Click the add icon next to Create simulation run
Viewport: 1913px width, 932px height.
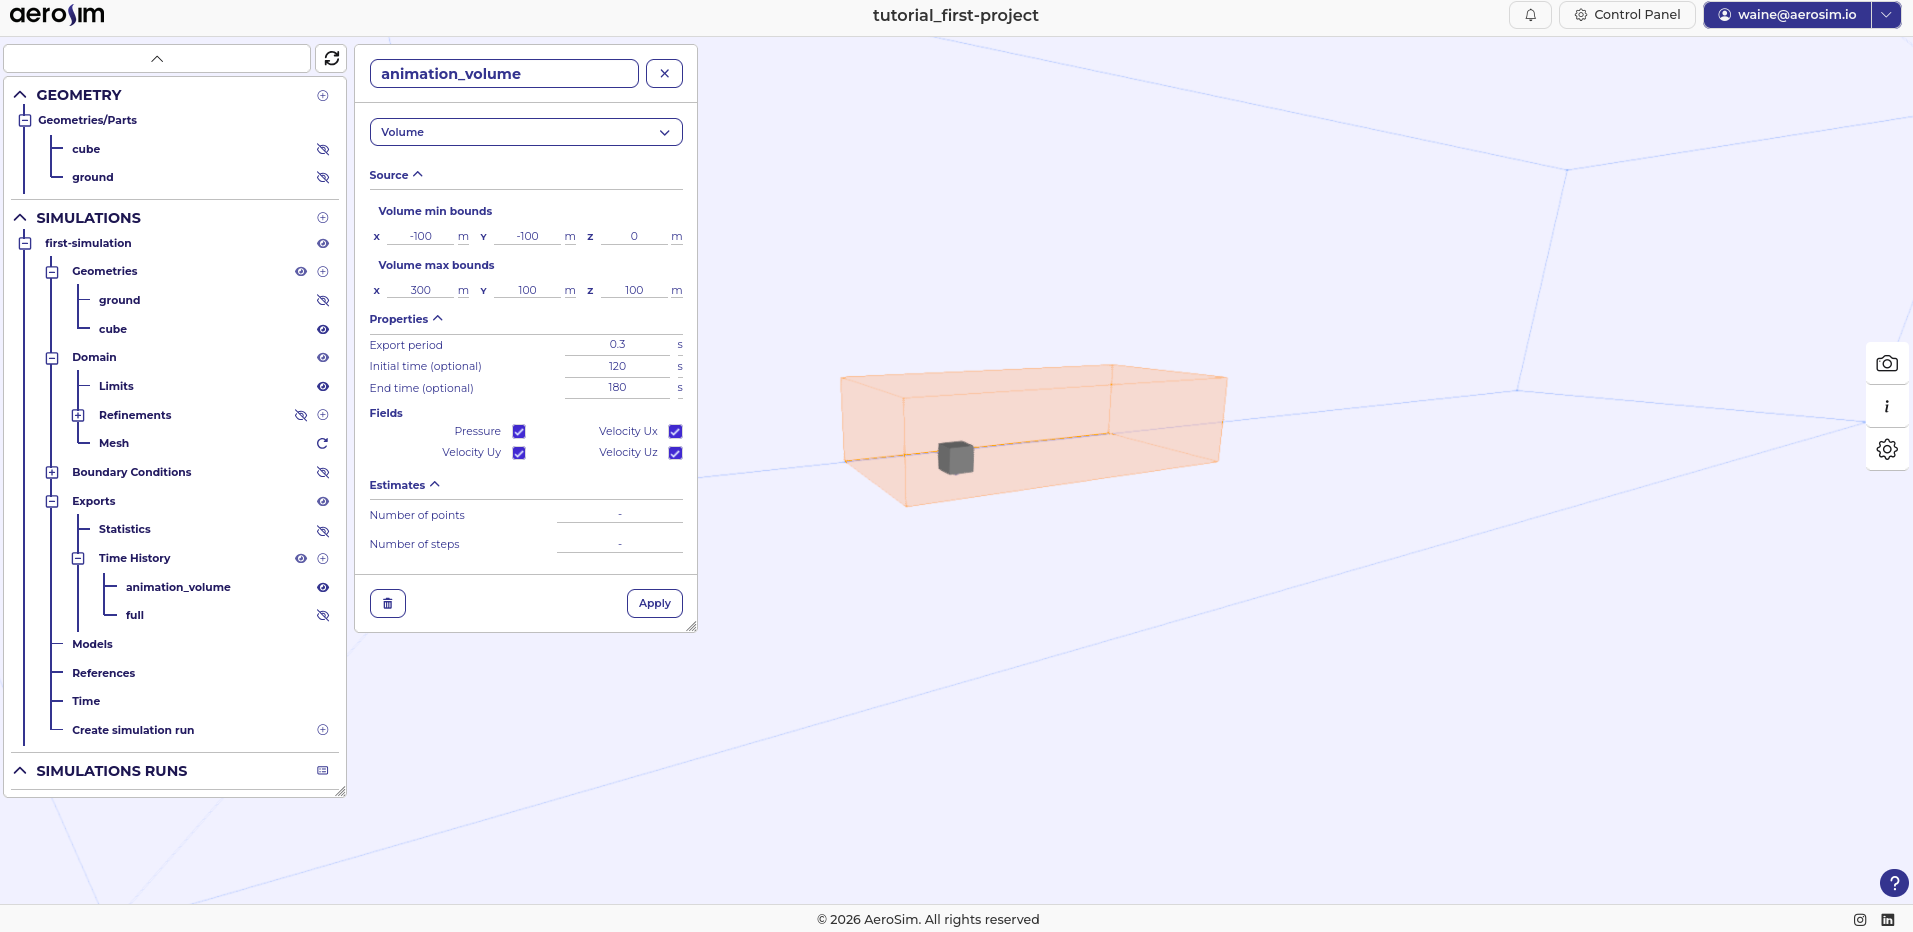(x=322, y=729)
